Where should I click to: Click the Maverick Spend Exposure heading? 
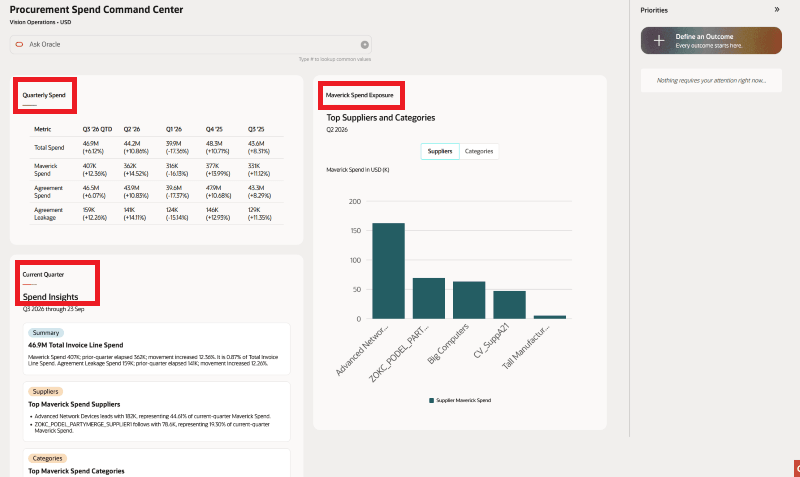tap(360, 95)
